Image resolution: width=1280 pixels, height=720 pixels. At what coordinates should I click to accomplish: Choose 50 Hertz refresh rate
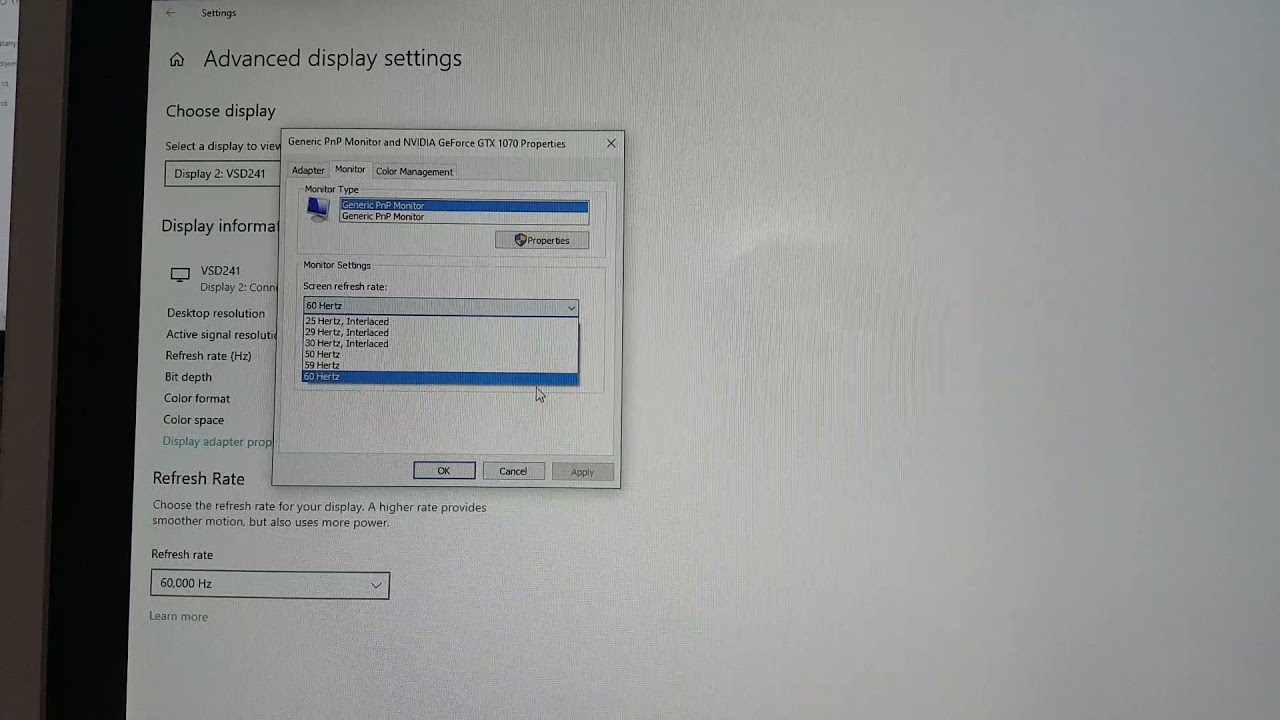click(x=440, y=355)
